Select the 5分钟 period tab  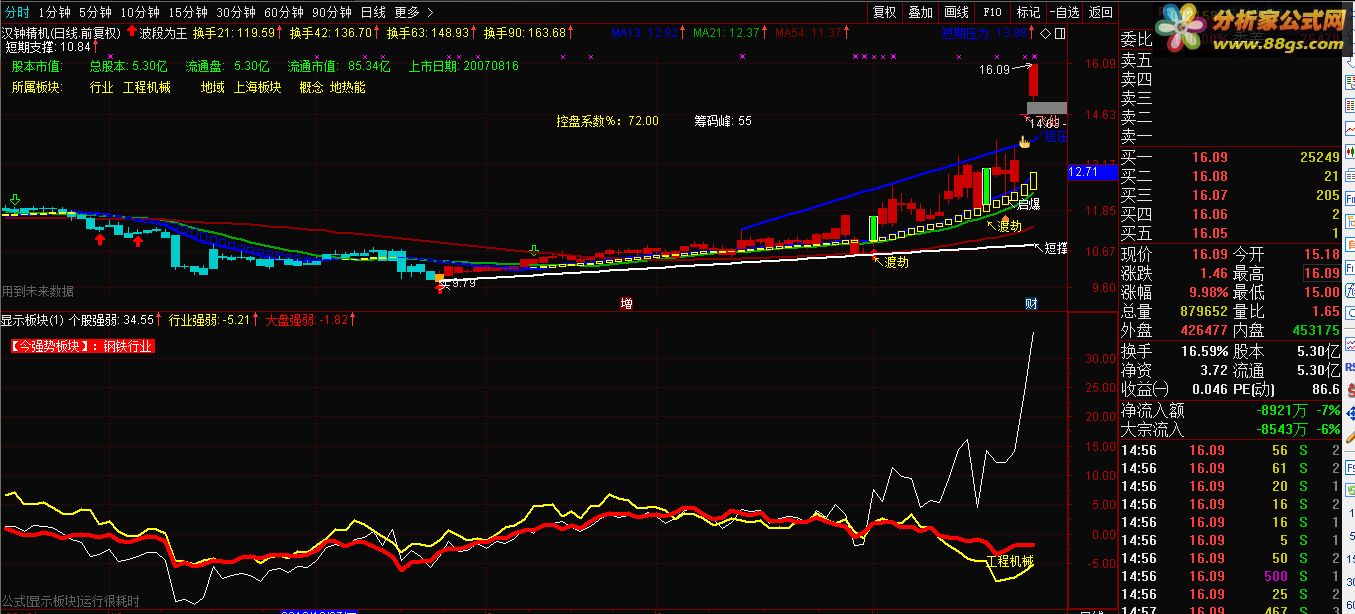click(x=95, y=13)
